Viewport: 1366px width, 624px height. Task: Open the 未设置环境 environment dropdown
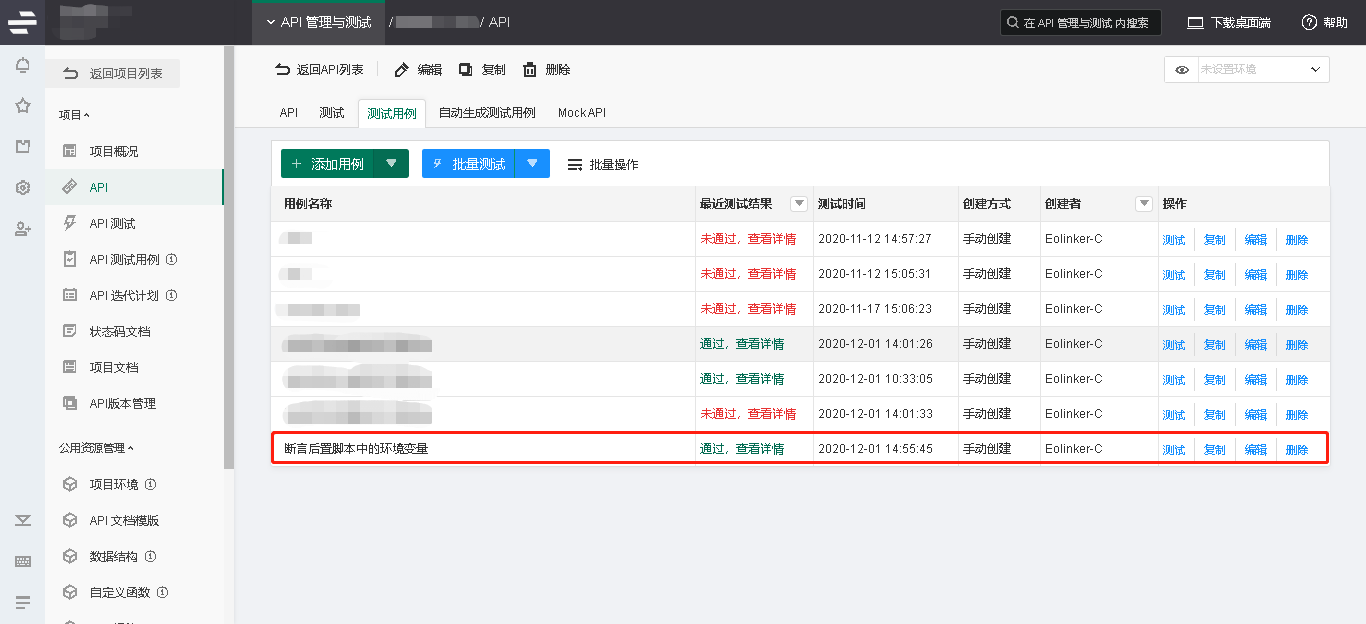click(x=1263, y=70)
